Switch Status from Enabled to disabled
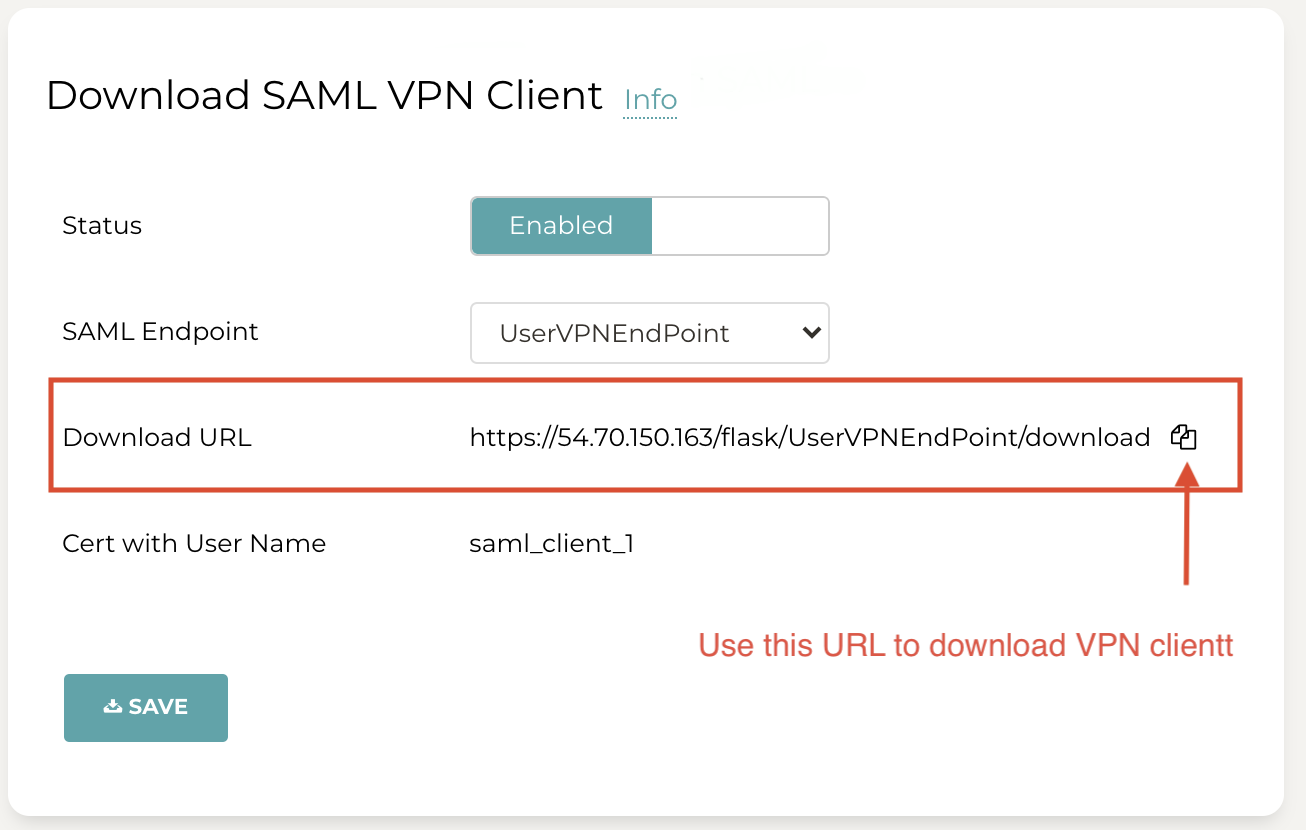This screenshot has width=1306, height=830. pyautogui.click(x=740, y=226)
